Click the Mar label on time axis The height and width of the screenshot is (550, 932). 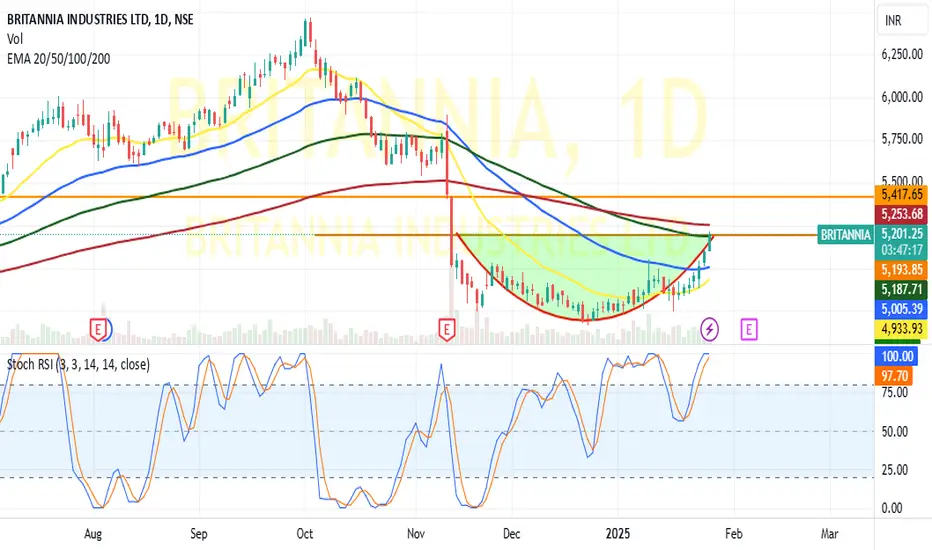coord(829,534)
